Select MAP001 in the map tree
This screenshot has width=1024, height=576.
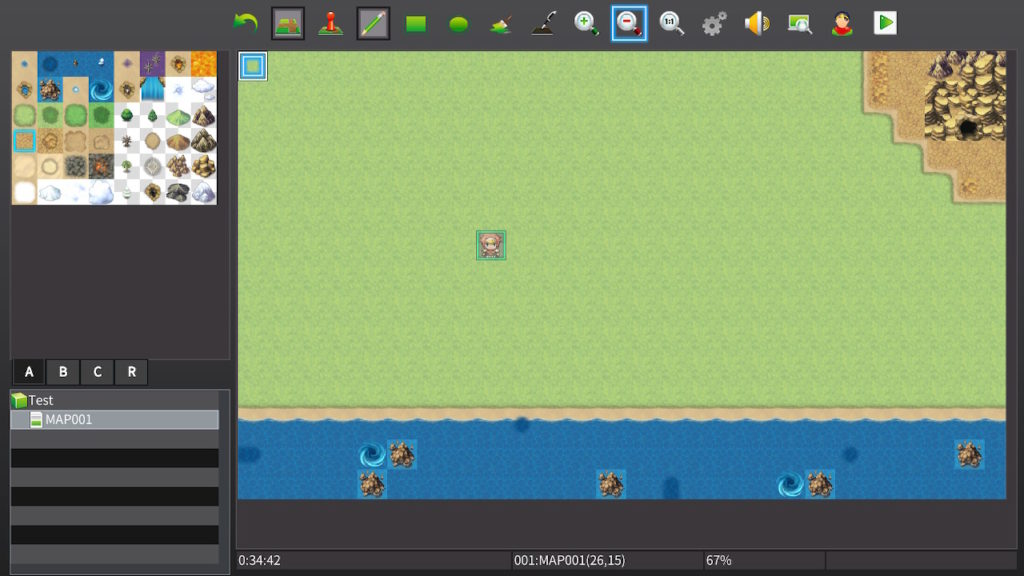pos(68,420)
